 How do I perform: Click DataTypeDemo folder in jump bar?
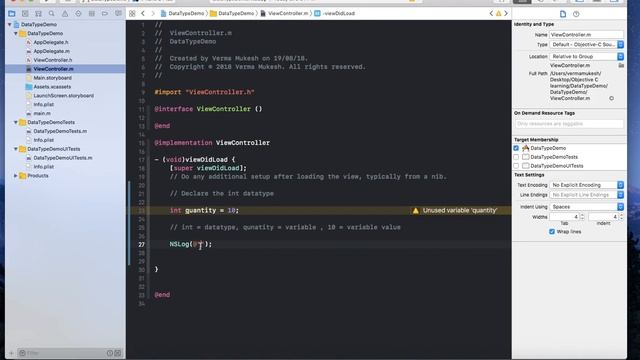pos(232,13)
